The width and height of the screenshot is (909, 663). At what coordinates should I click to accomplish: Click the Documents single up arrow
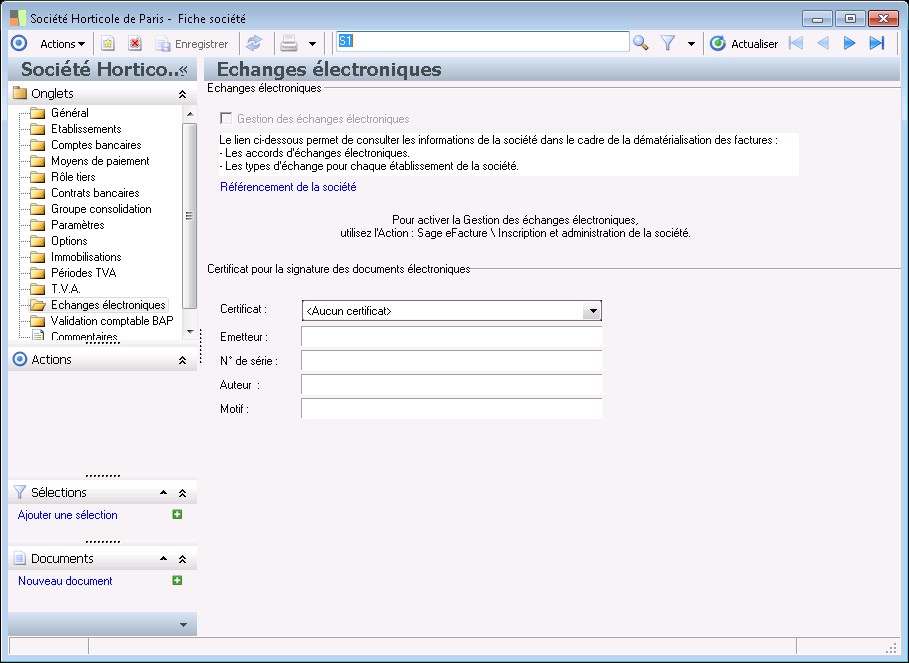[163, 559]
